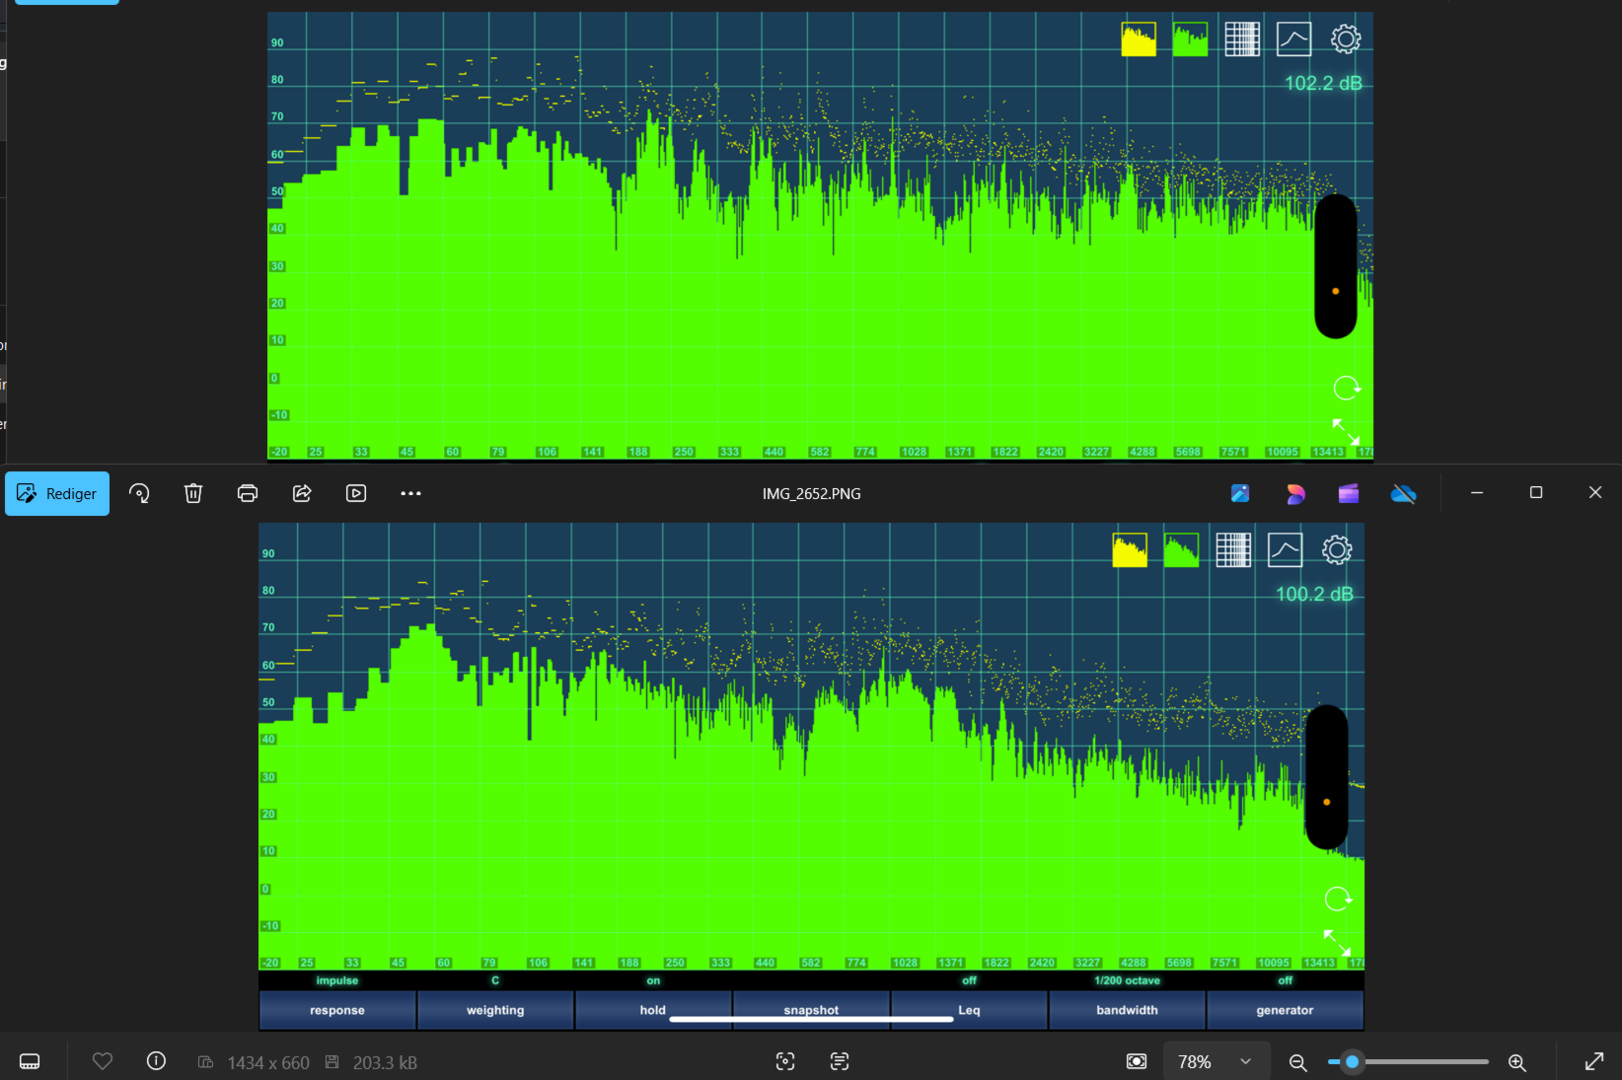Open the three-dot more options menu
The width and height of the screenshot is (1622, 1080).
410,493
